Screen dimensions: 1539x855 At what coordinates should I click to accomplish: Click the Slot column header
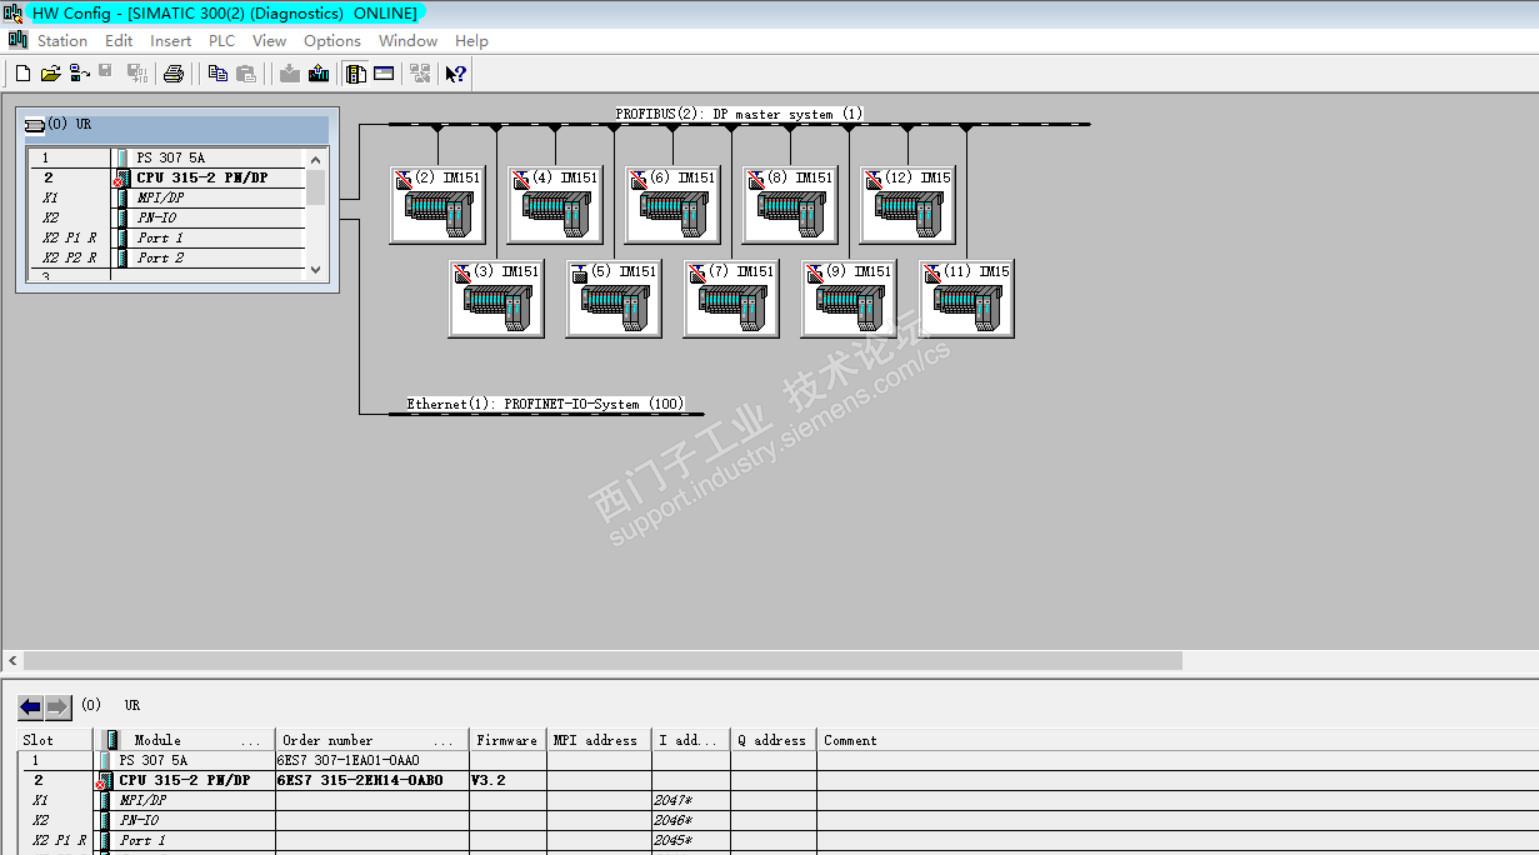[56, 740]
